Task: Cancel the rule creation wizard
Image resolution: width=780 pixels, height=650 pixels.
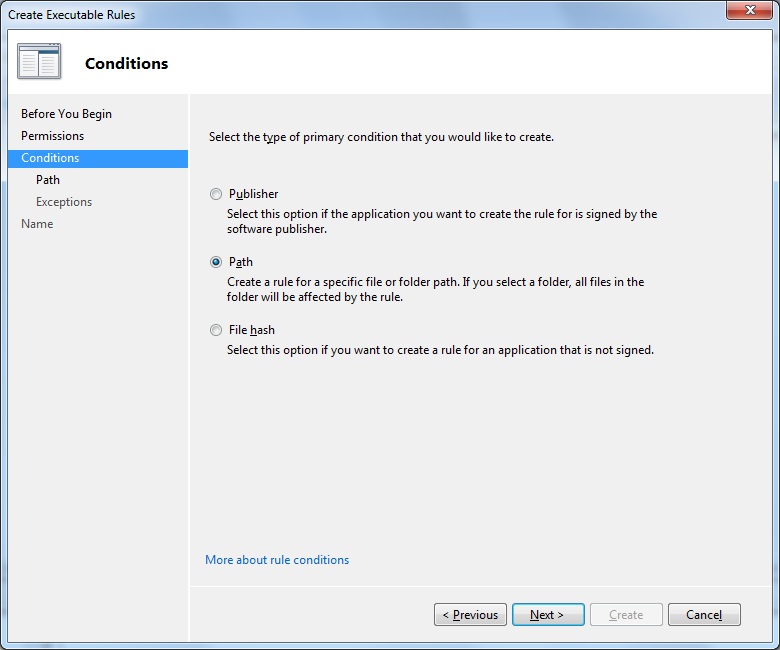Action: coord(704,615)
